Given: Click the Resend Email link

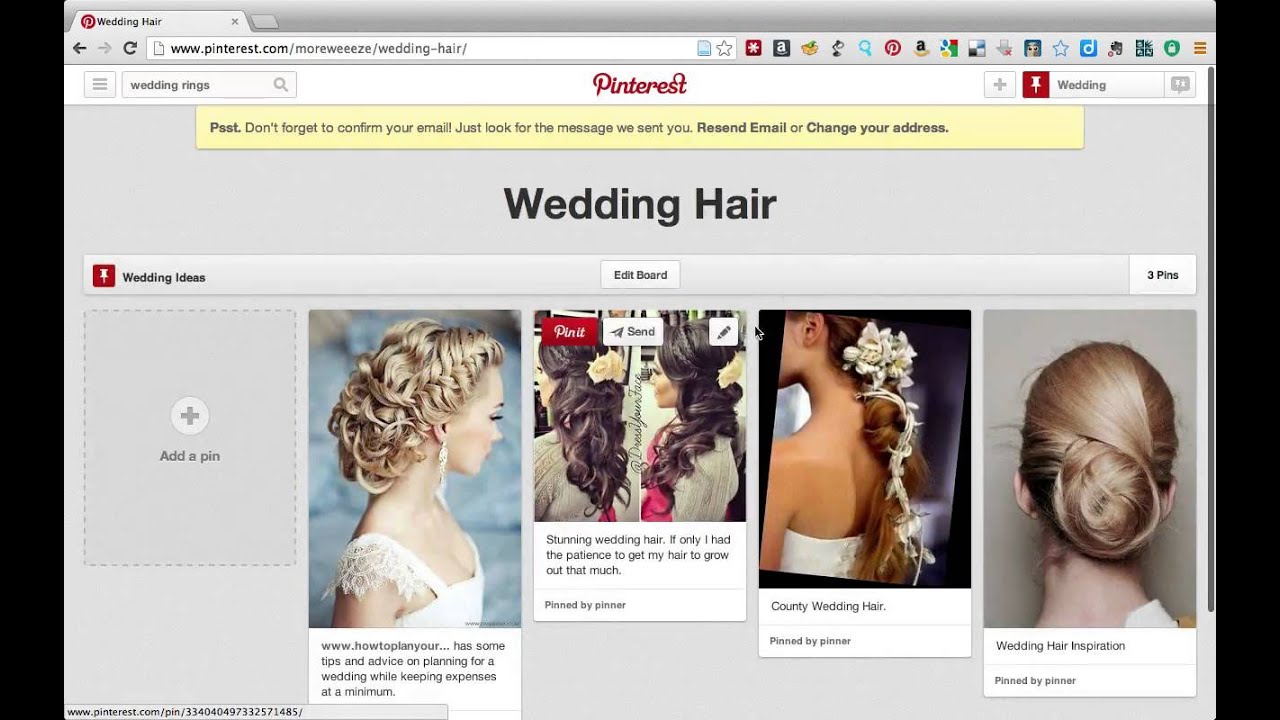Looking at the screenshot, I should coord(741,128).
